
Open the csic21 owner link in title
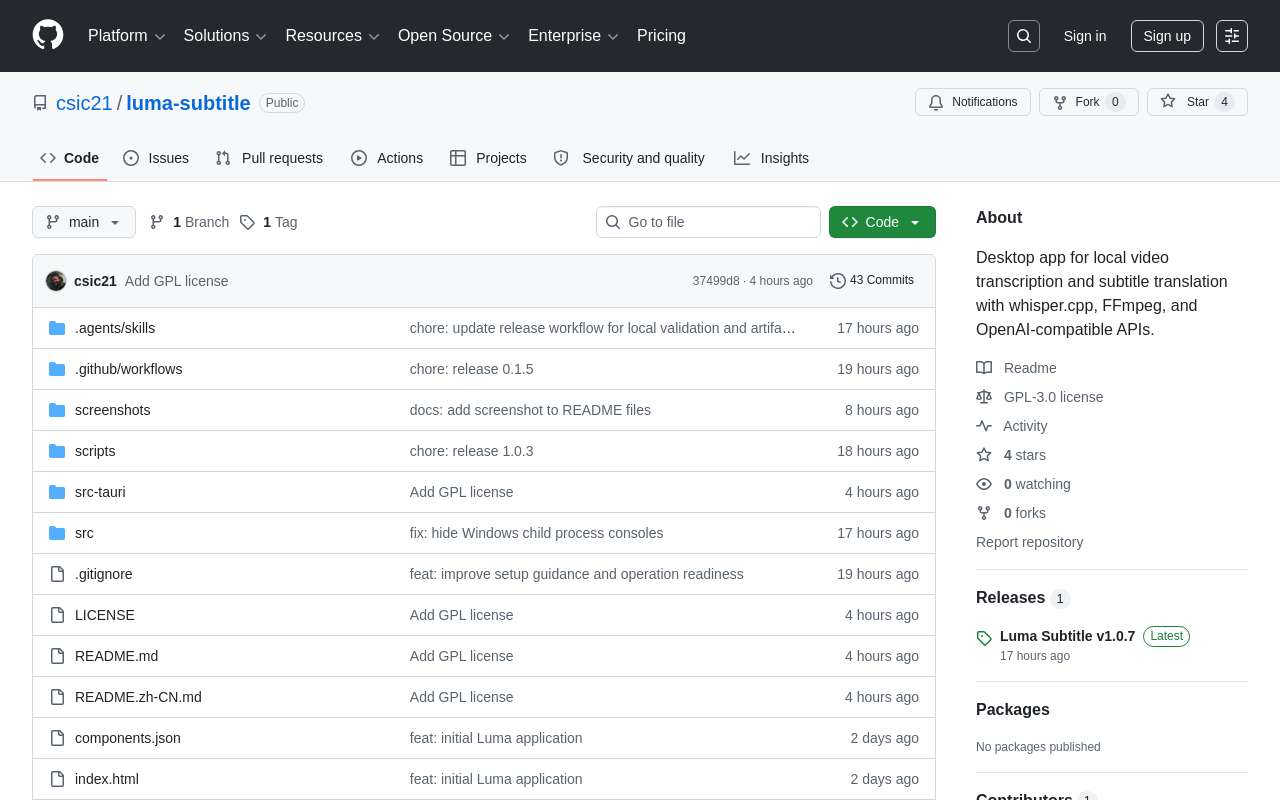[x=84, y=103]
